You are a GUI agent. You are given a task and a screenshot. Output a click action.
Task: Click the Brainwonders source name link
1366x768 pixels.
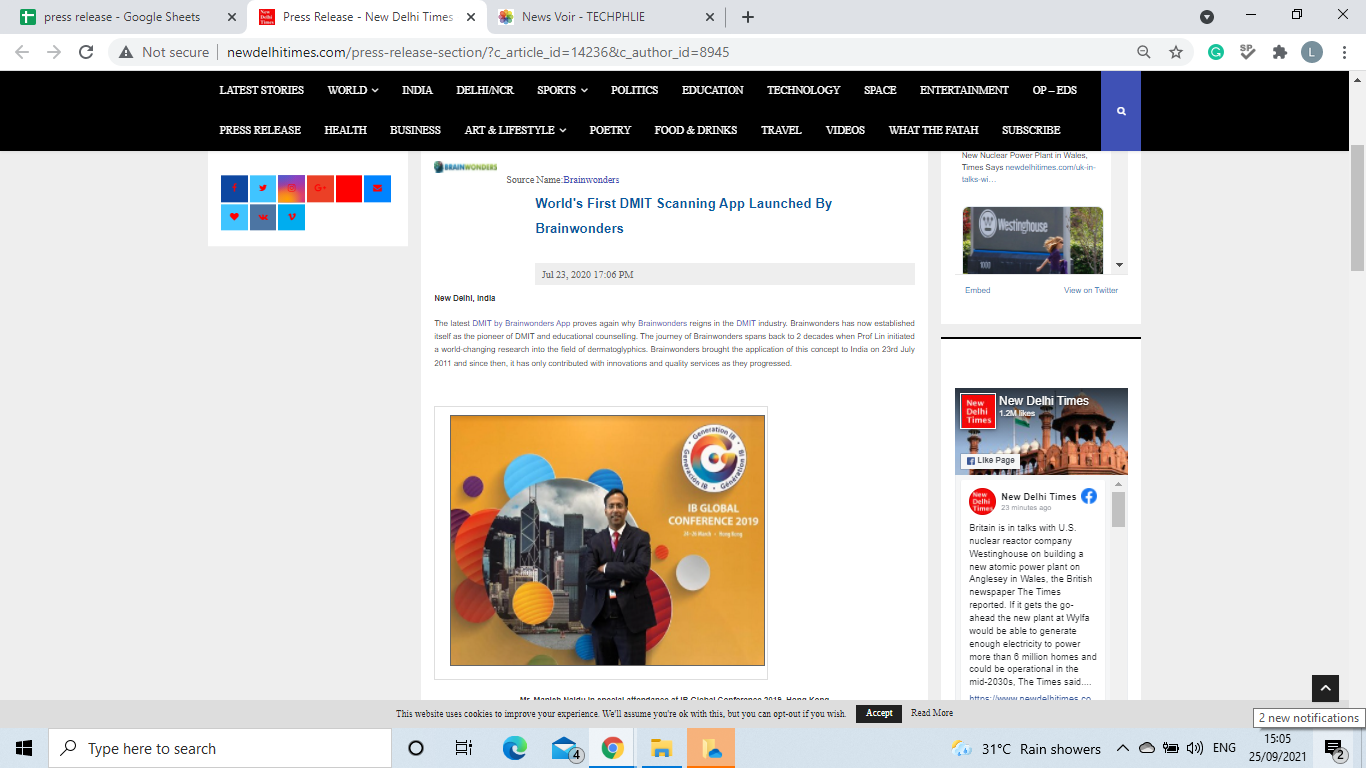click(x=591, y=180)
